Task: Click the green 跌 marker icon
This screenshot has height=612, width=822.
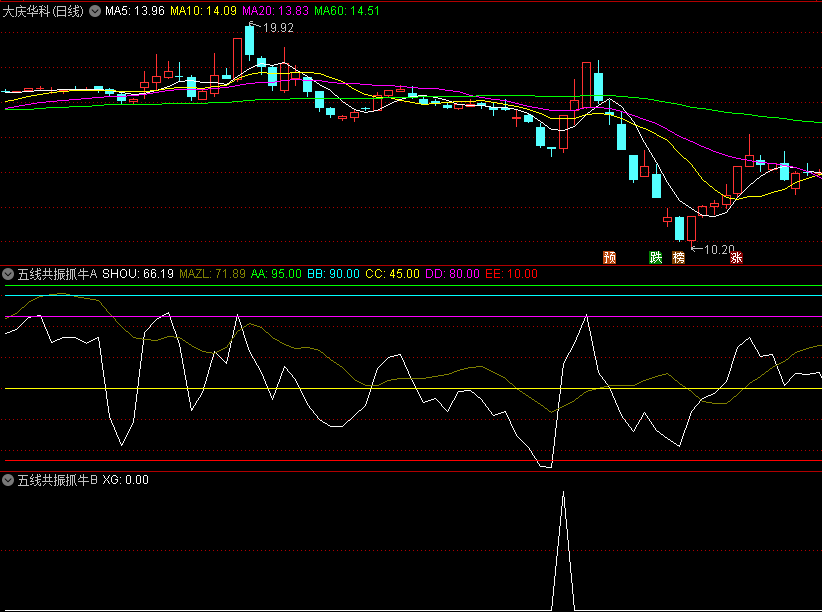Action: [x=656, y=257]
